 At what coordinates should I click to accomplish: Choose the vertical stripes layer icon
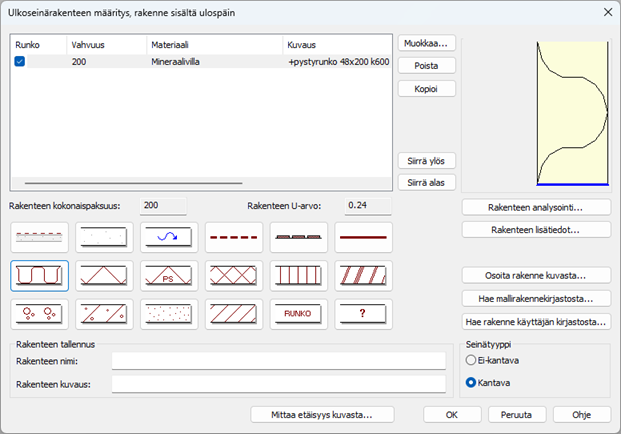[x=298, y=275]
